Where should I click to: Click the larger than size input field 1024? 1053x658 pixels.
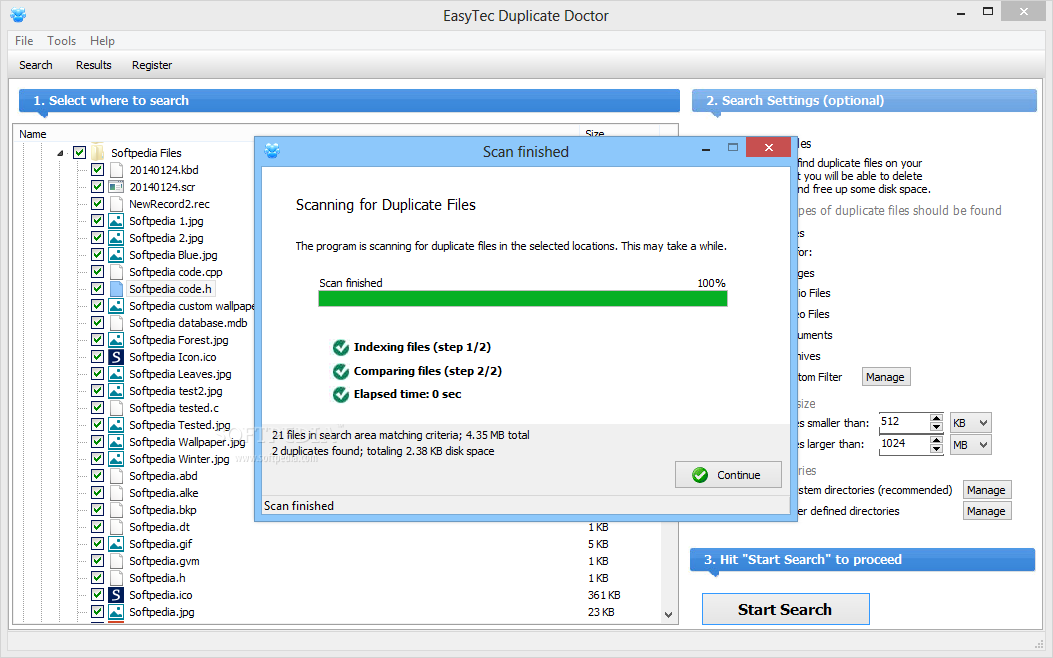[x=904, y=444]
